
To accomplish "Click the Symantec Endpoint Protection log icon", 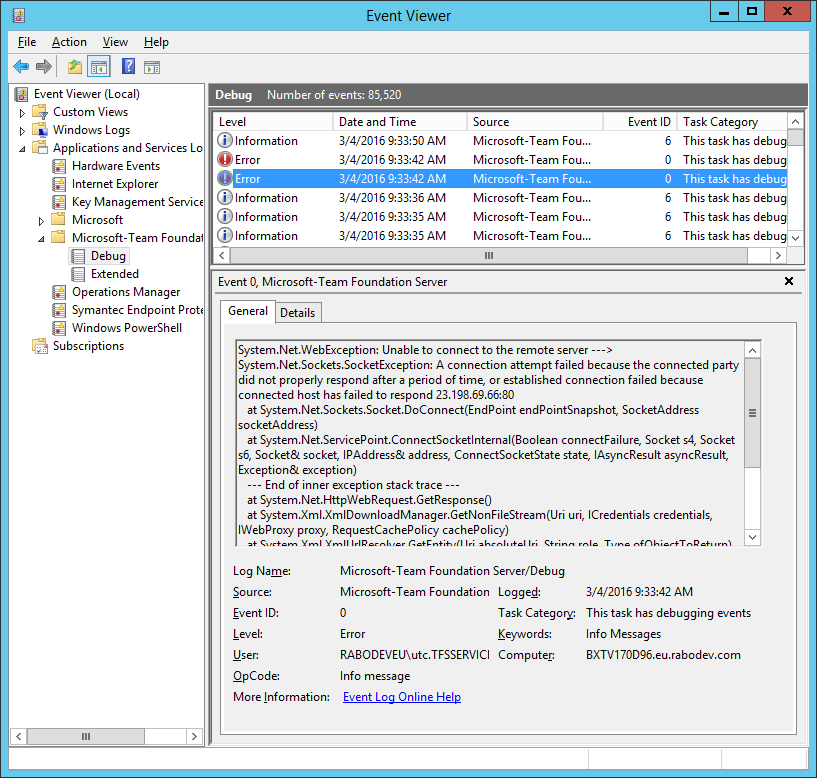I will coord(59,310).
